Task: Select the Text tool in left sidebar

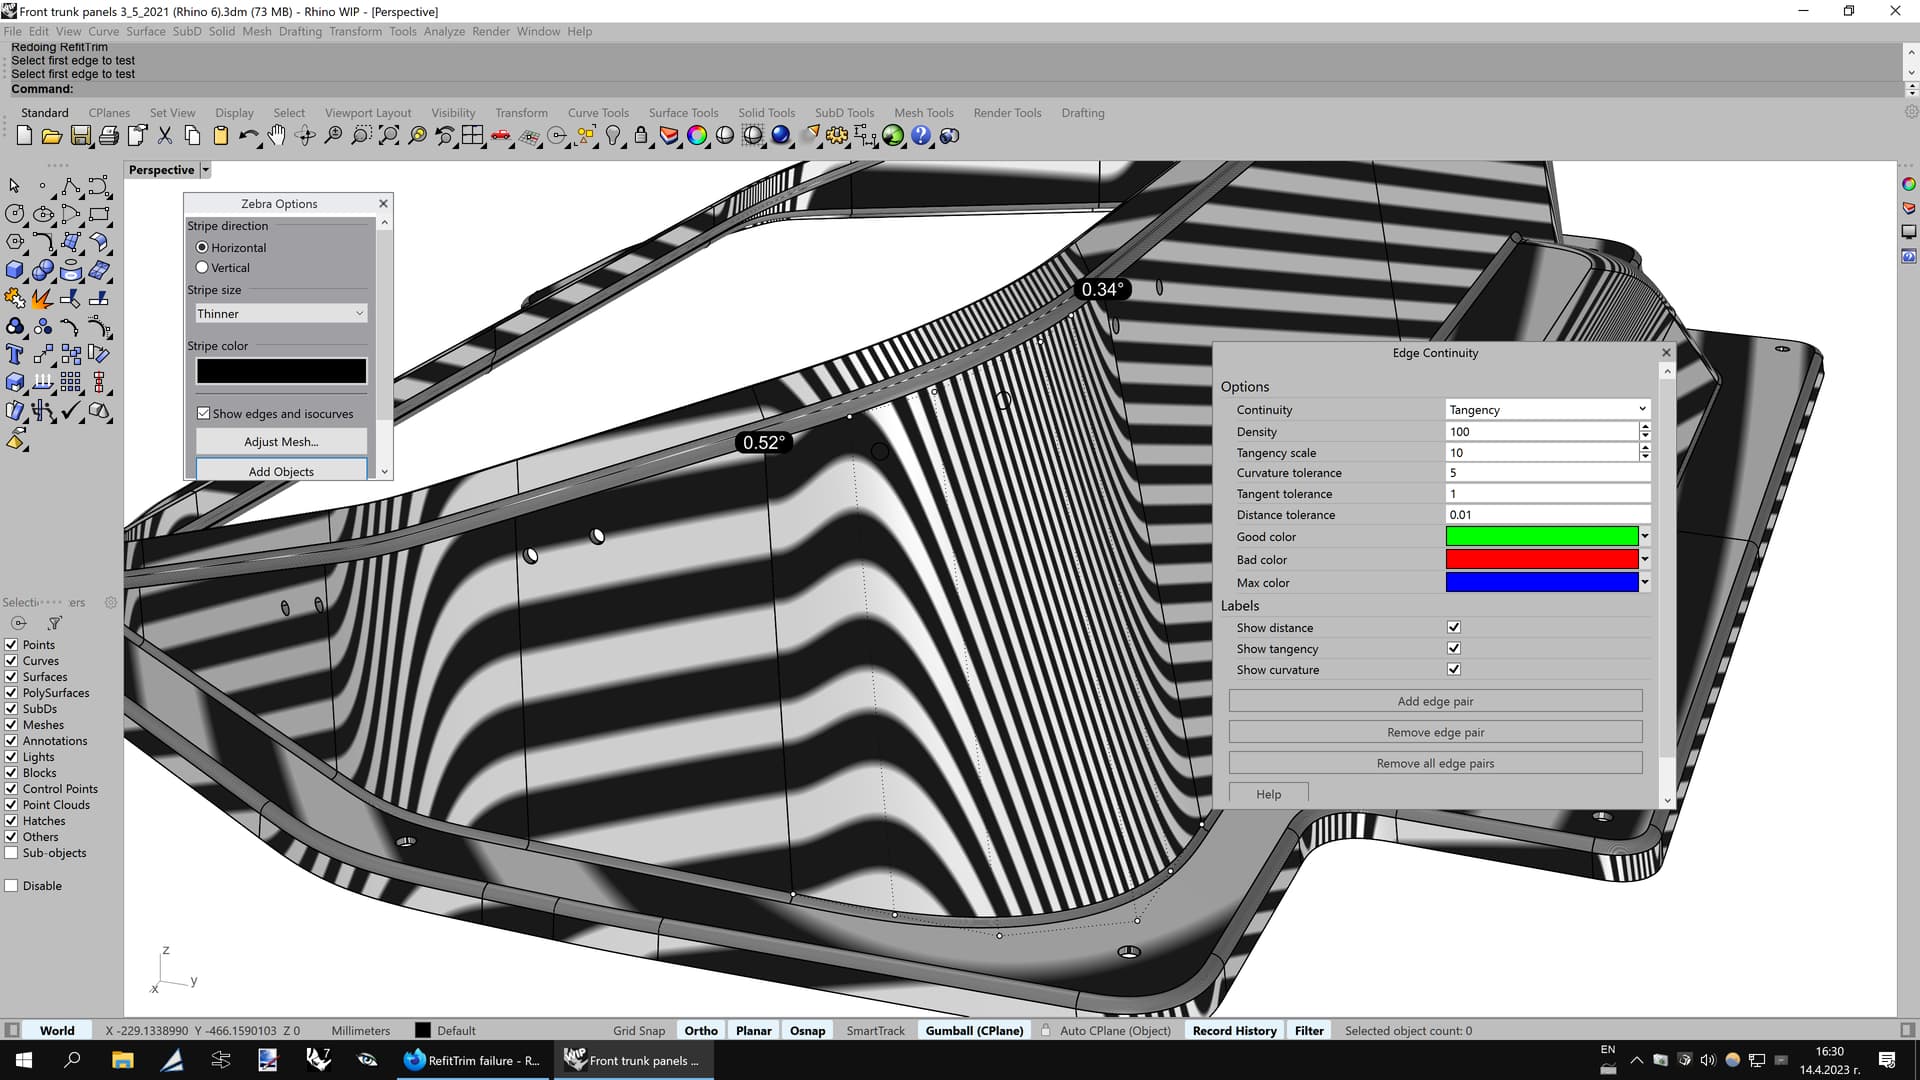Action: [x=15, y=355]
